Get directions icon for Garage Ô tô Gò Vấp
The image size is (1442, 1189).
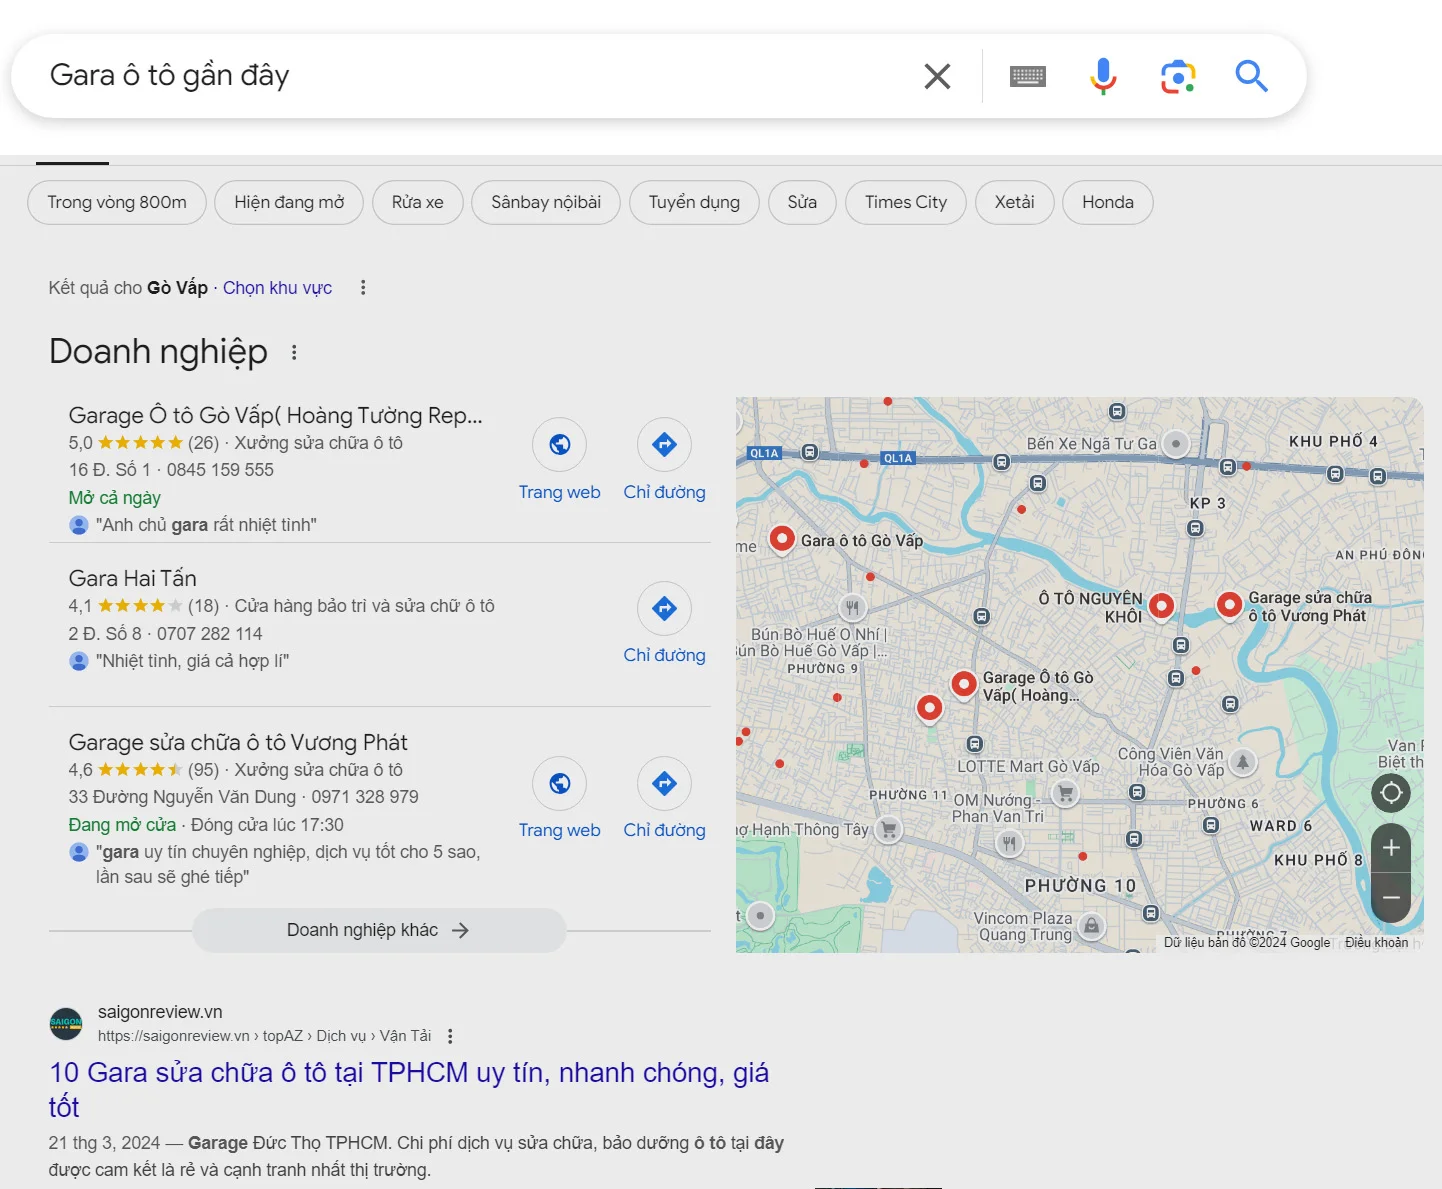coord(664,444)
